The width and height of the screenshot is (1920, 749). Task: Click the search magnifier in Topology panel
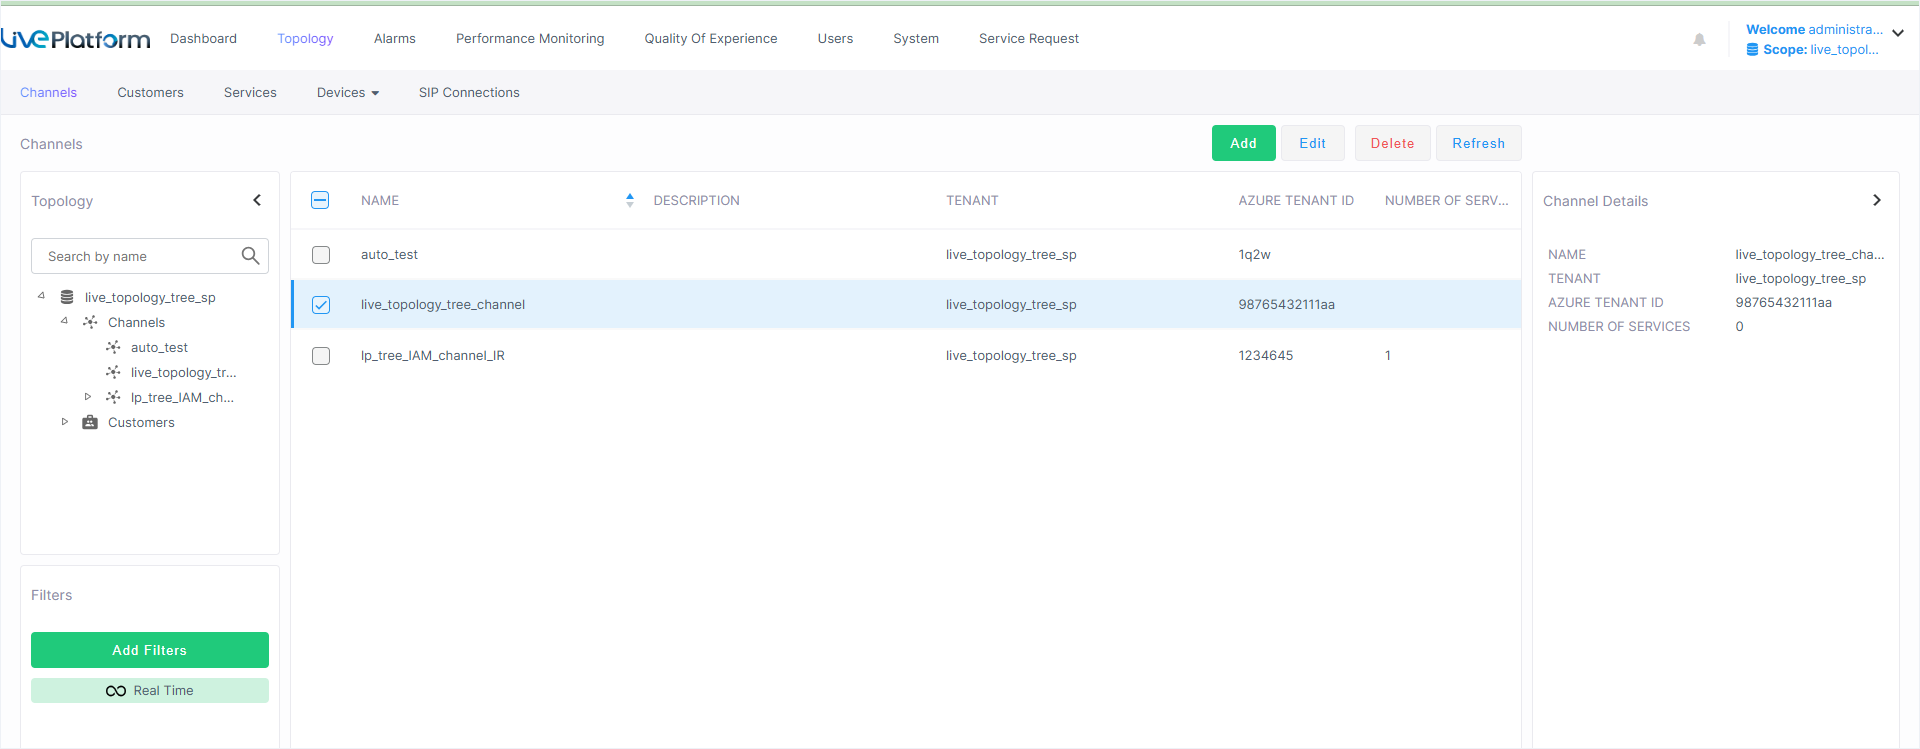pos(250,256)
